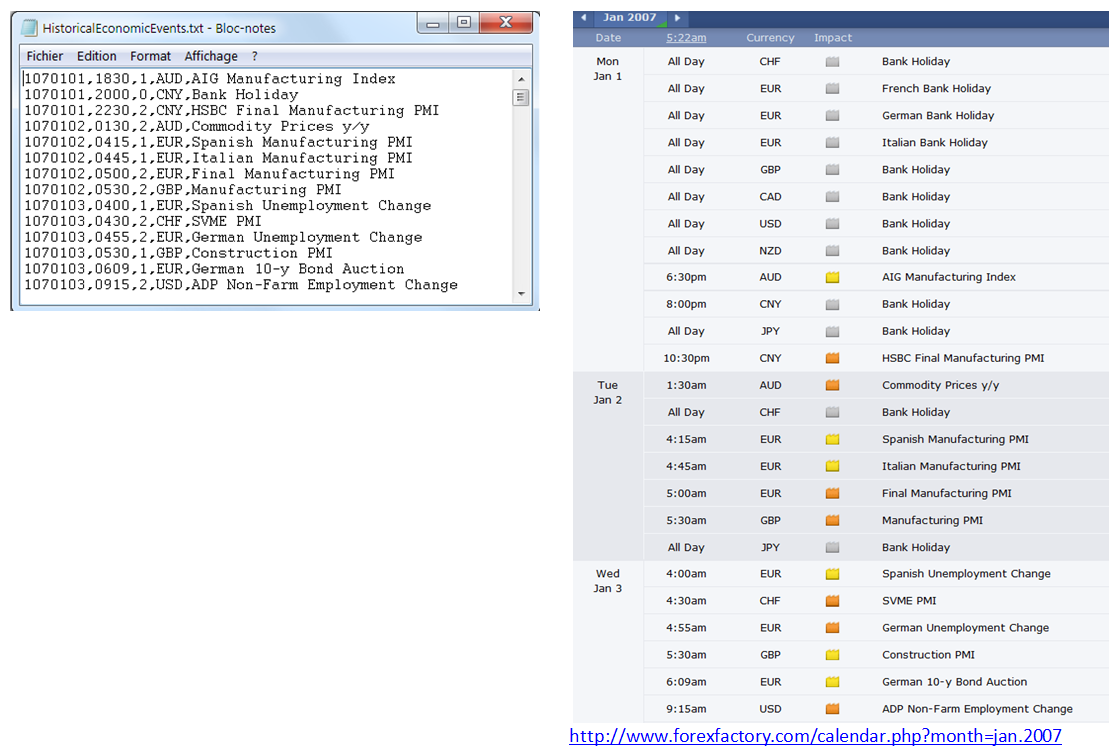Select Commodity Prices y/y event name

(940, 385)
